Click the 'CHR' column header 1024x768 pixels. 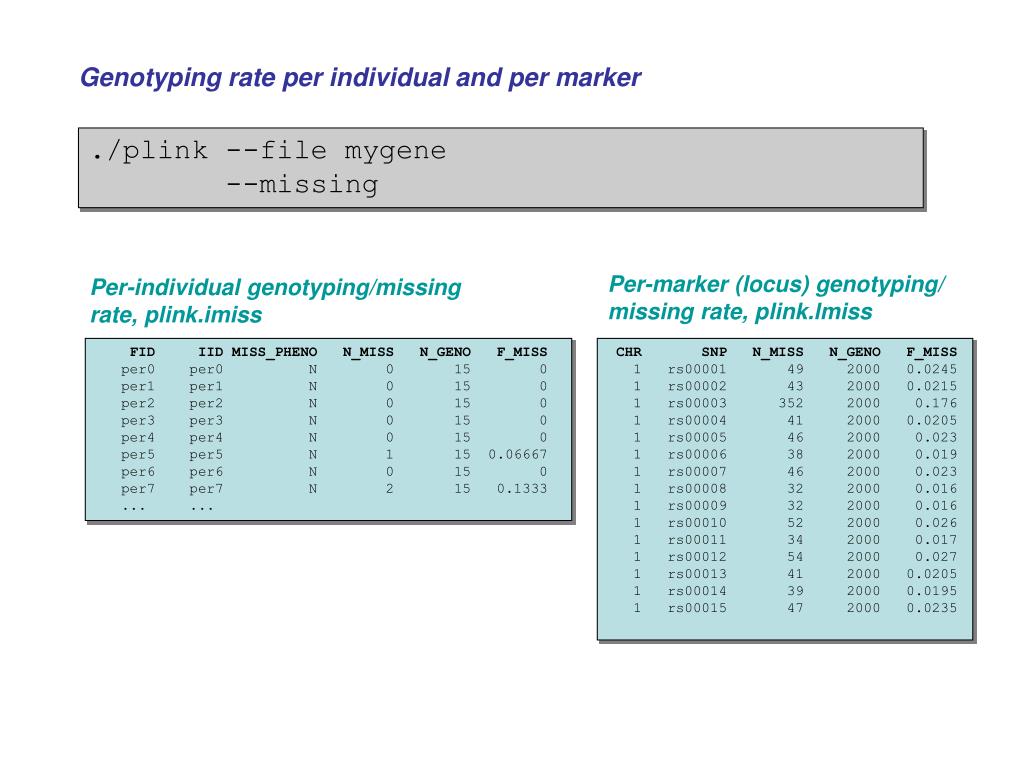pyautogui.click(x=629, y=352)
